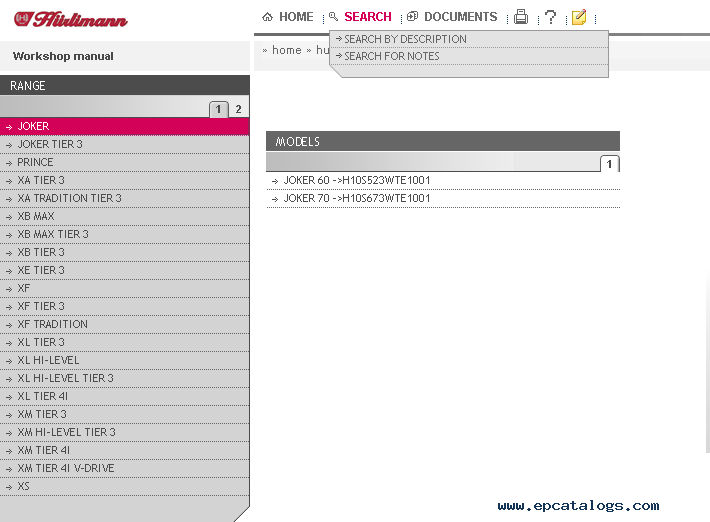
Task: Select the XE TIER 3 range
Action: tap(125, 270)
